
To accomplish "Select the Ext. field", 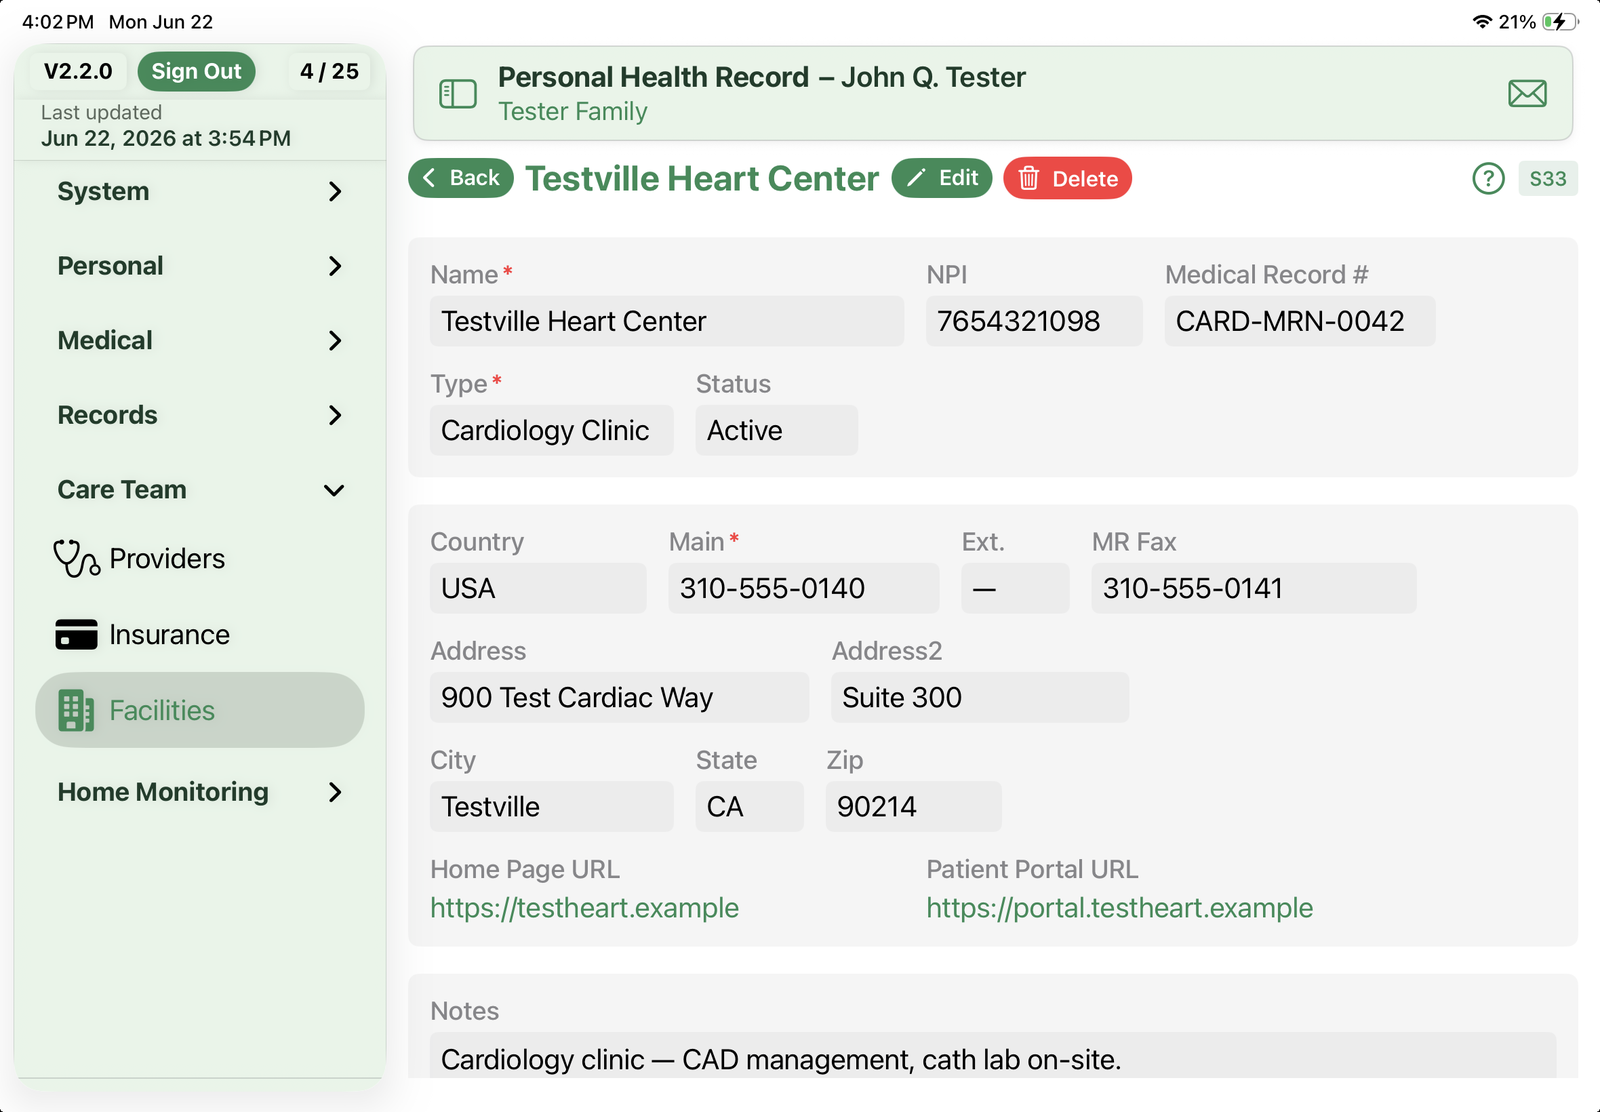I will coord(1015,588).
